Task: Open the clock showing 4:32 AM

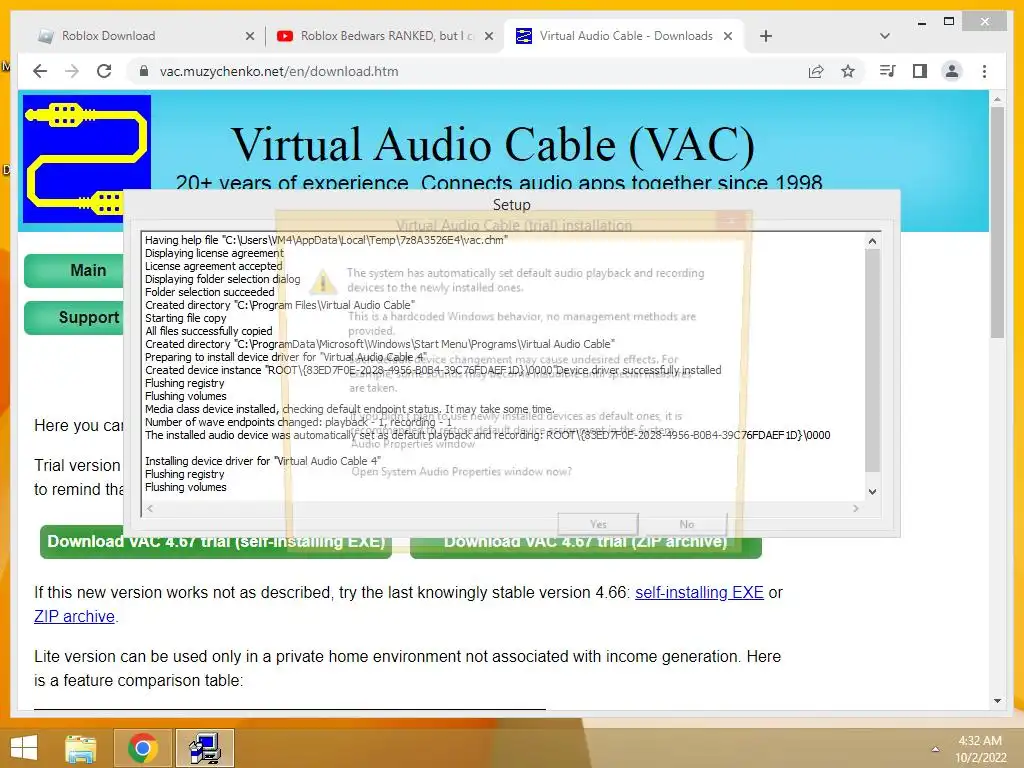Action: point(980,749)
